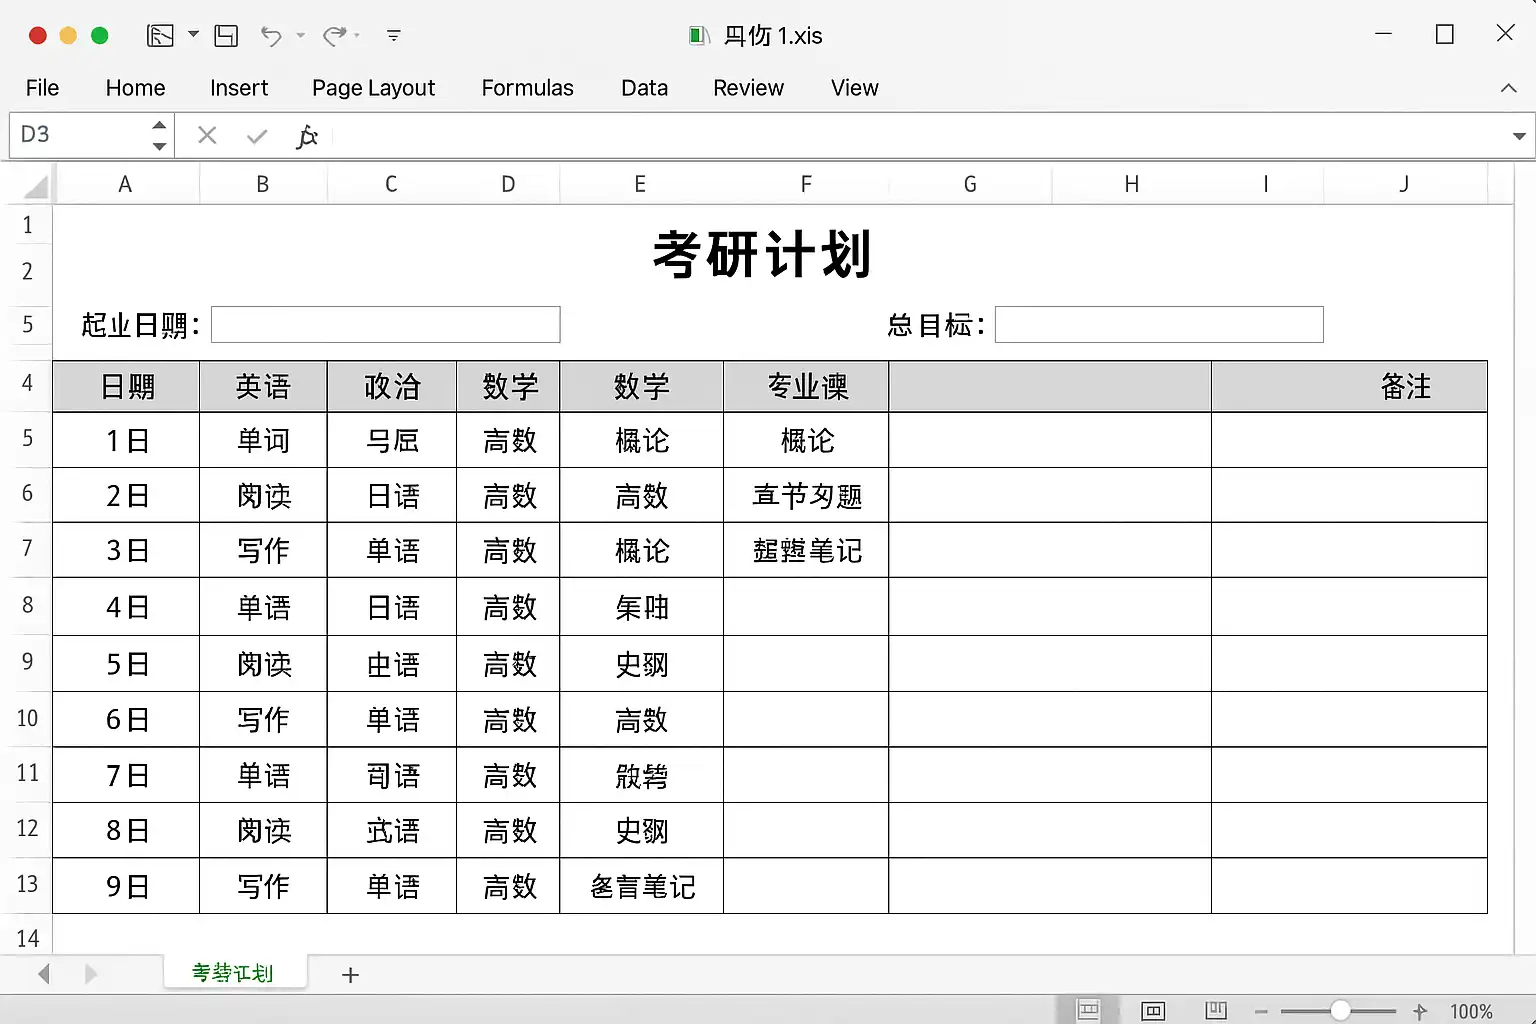Add a new sheet with the plus button

(350, 974)
